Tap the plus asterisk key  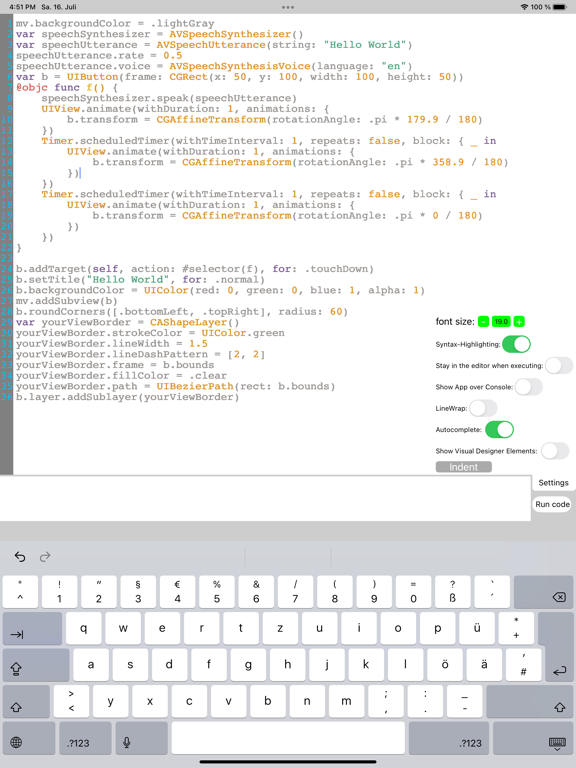pyautogui.click(x=516, y=628)
